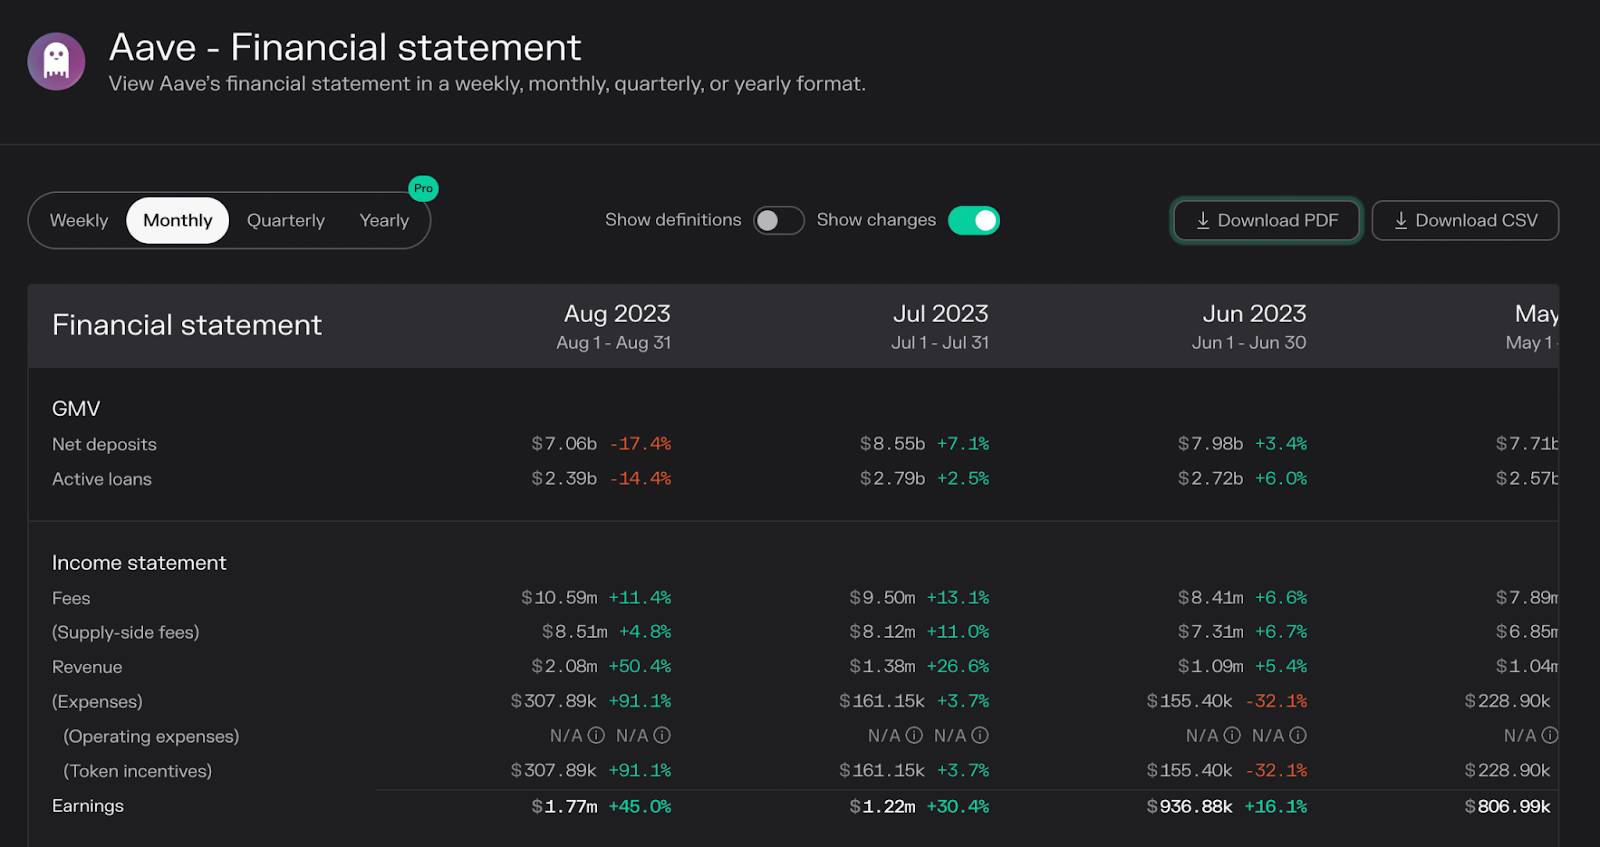
Task: Click the -17.4% Net deposits change
Action: click(641, 443)
